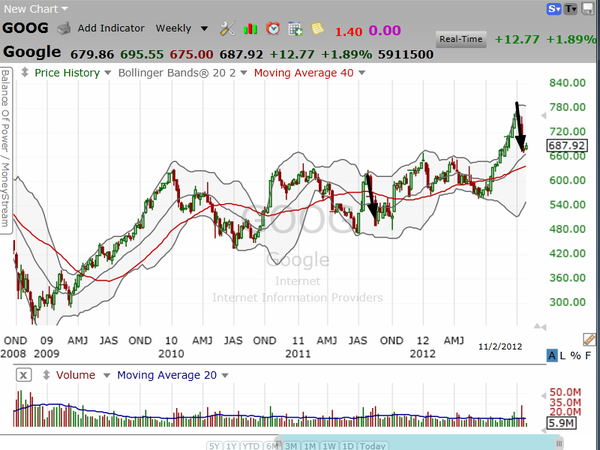Click the gray T dropdown icon
The height and width of the screenshot is (450, 600).
[571, 9]
